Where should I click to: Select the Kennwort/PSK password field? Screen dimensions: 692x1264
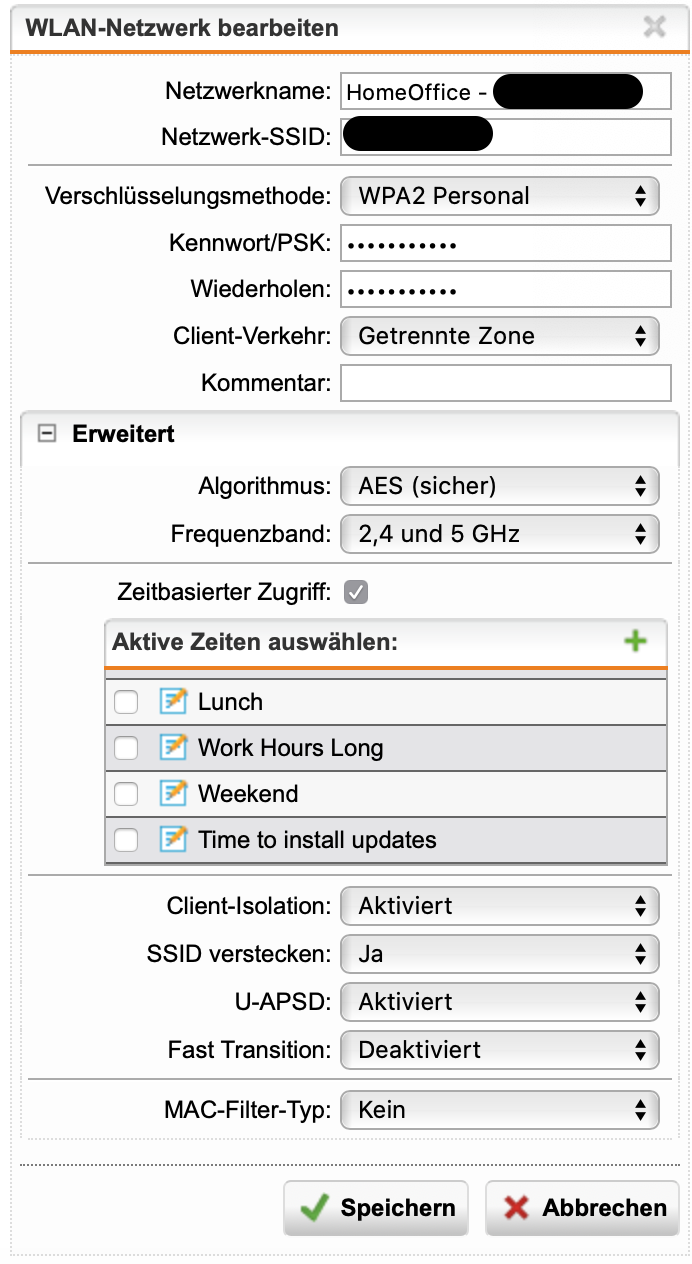(x=506, y=243)
